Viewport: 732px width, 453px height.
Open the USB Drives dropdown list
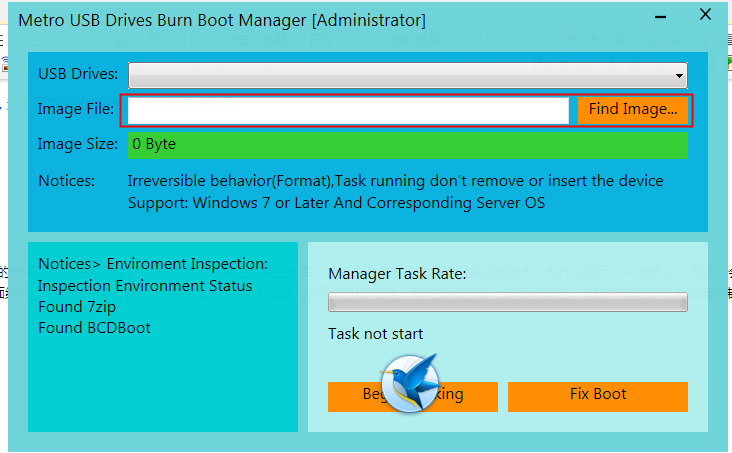pos(408,75)
